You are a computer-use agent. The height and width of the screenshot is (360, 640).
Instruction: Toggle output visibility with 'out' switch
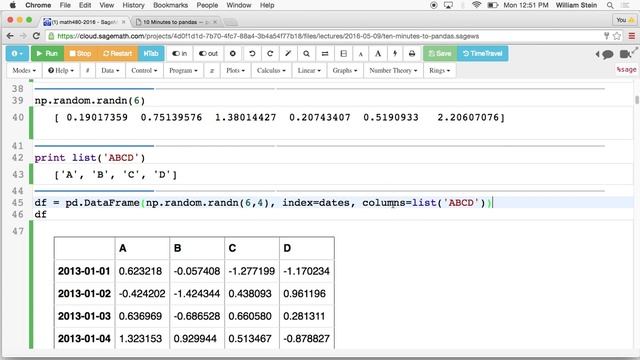click(x=208, y=53)
